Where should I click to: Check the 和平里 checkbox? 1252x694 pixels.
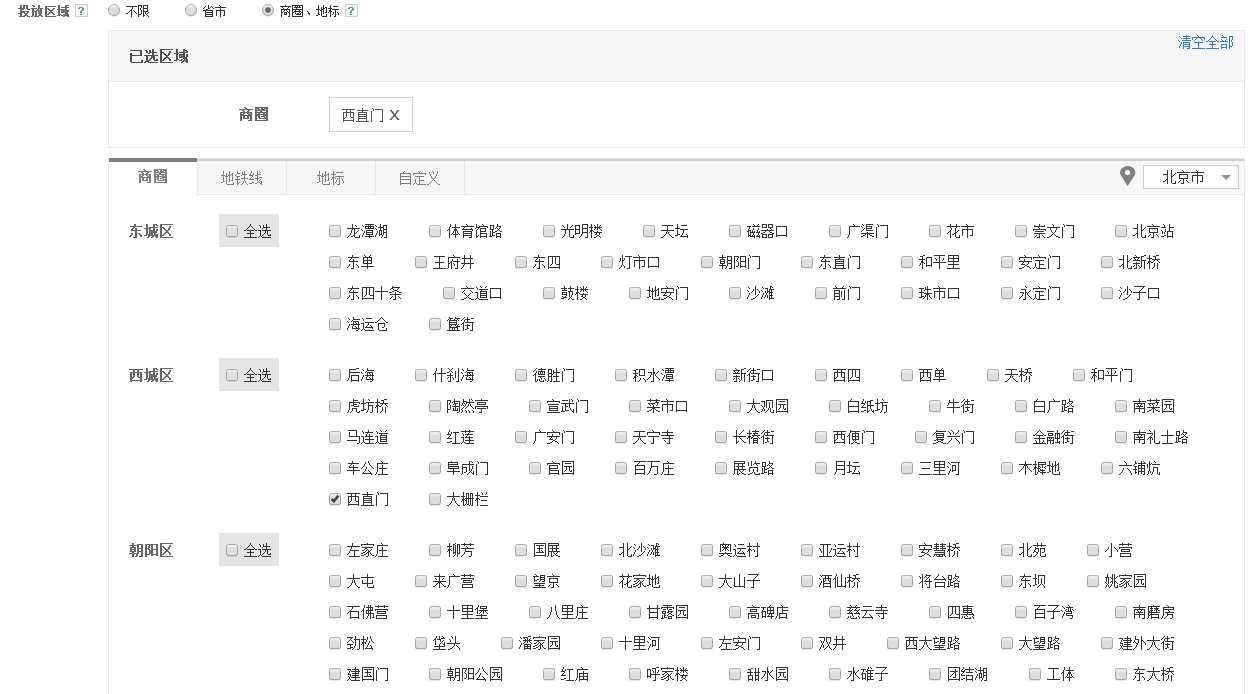click(x=907, y=262)
